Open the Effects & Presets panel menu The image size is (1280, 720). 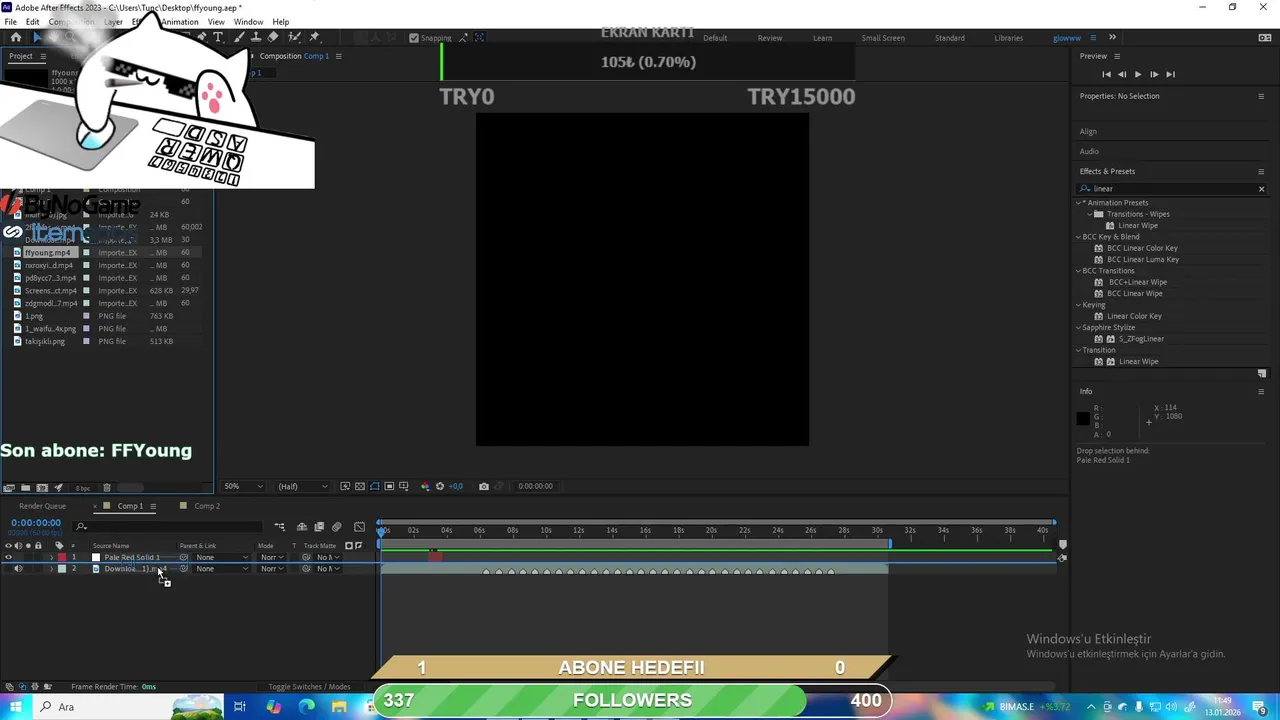coord(1261,171)
